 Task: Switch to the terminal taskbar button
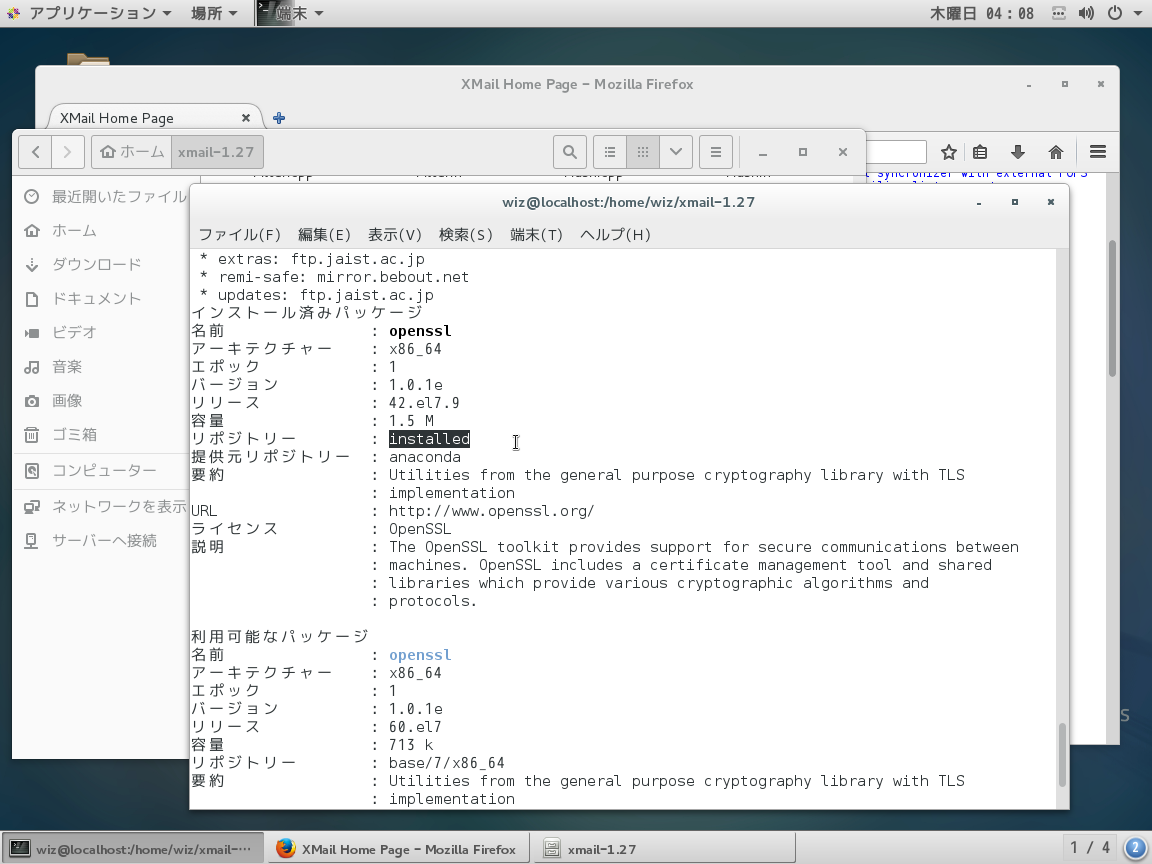[132, 849]
